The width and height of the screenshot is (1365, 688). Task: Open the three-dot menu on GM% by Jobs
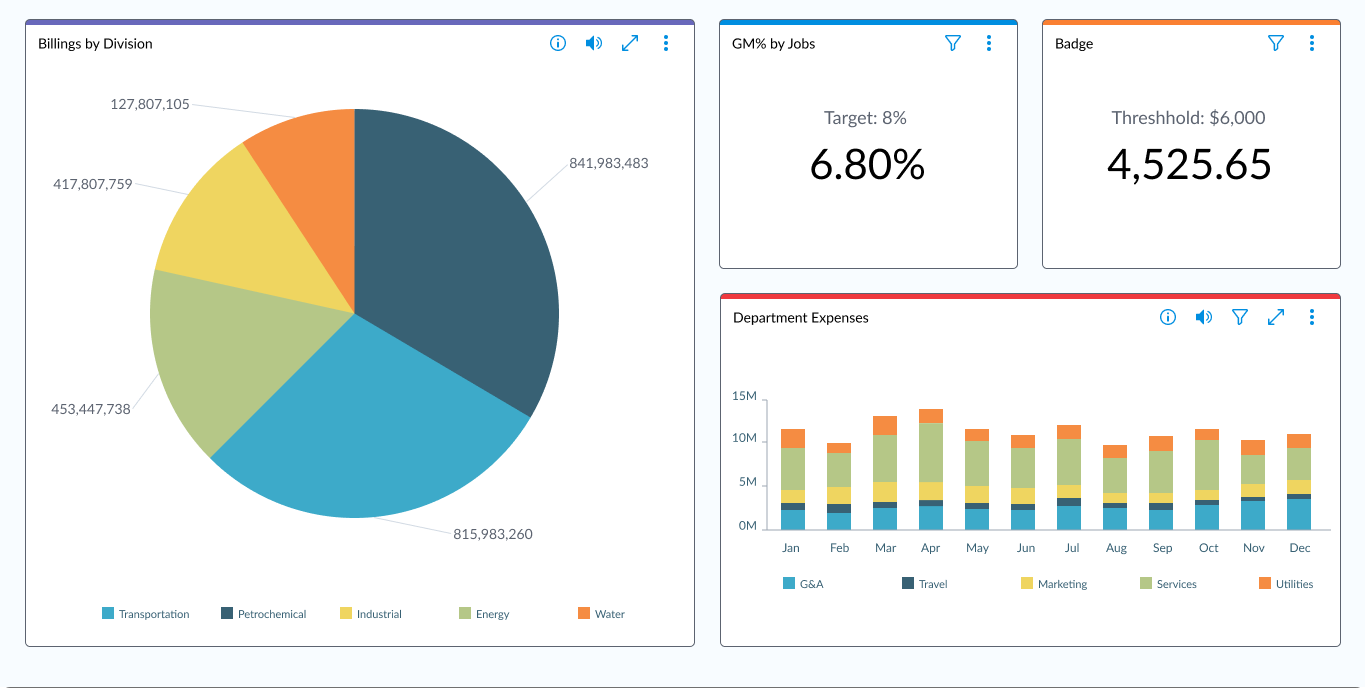989,43
